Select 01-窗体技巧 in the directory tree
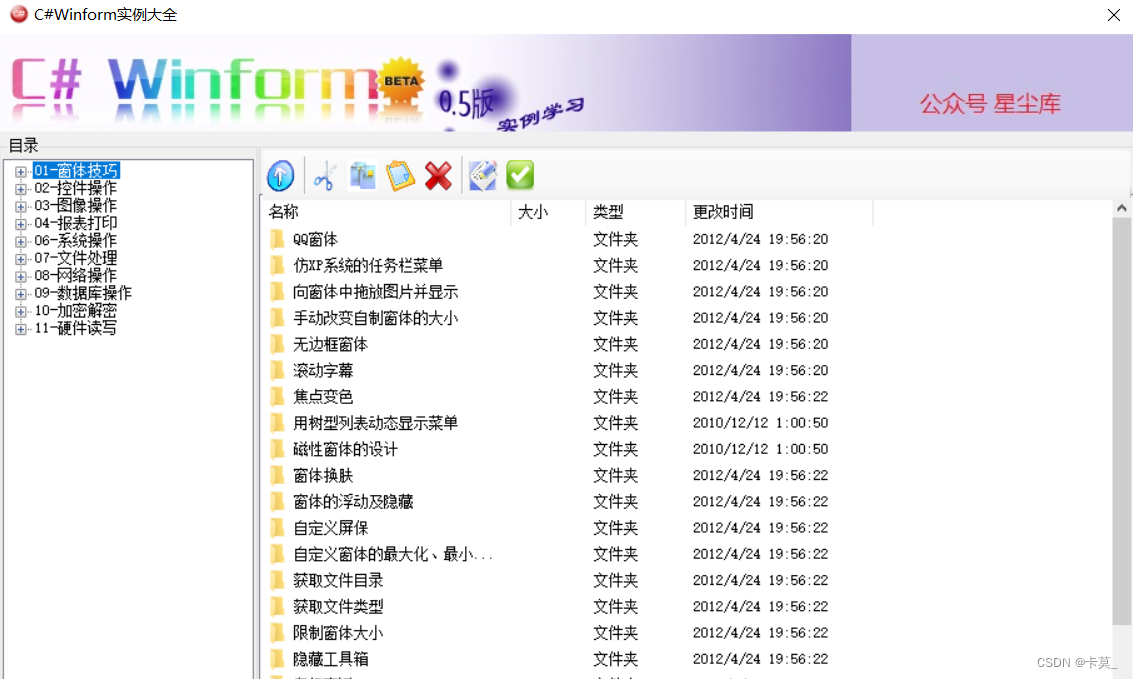This screenshot has width=1133, height=679. point(76,170)
